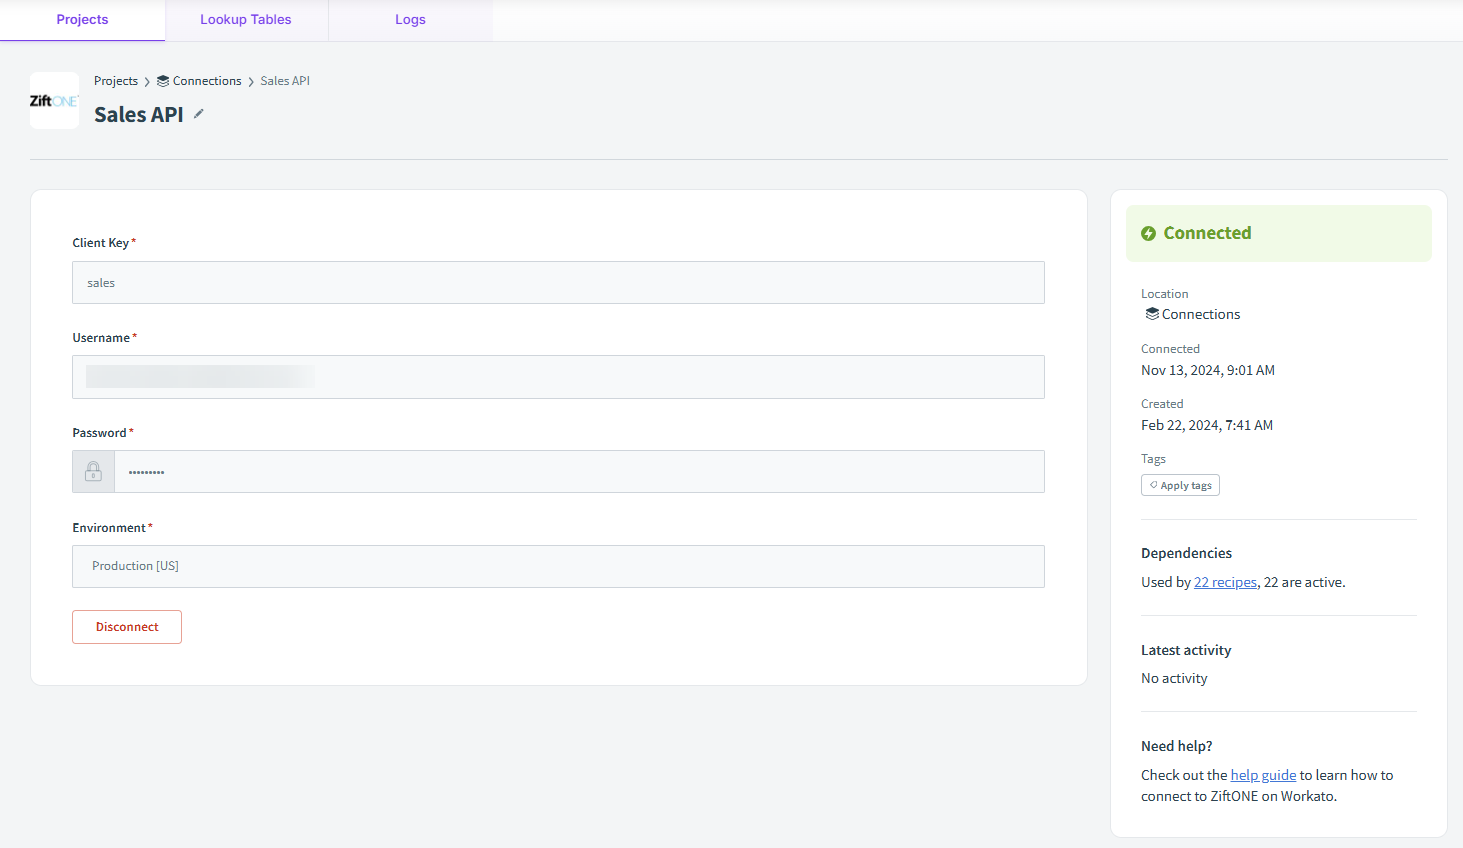
Task: Click the password lock icon
Action: pyautogui.click(x=94, y=471)
